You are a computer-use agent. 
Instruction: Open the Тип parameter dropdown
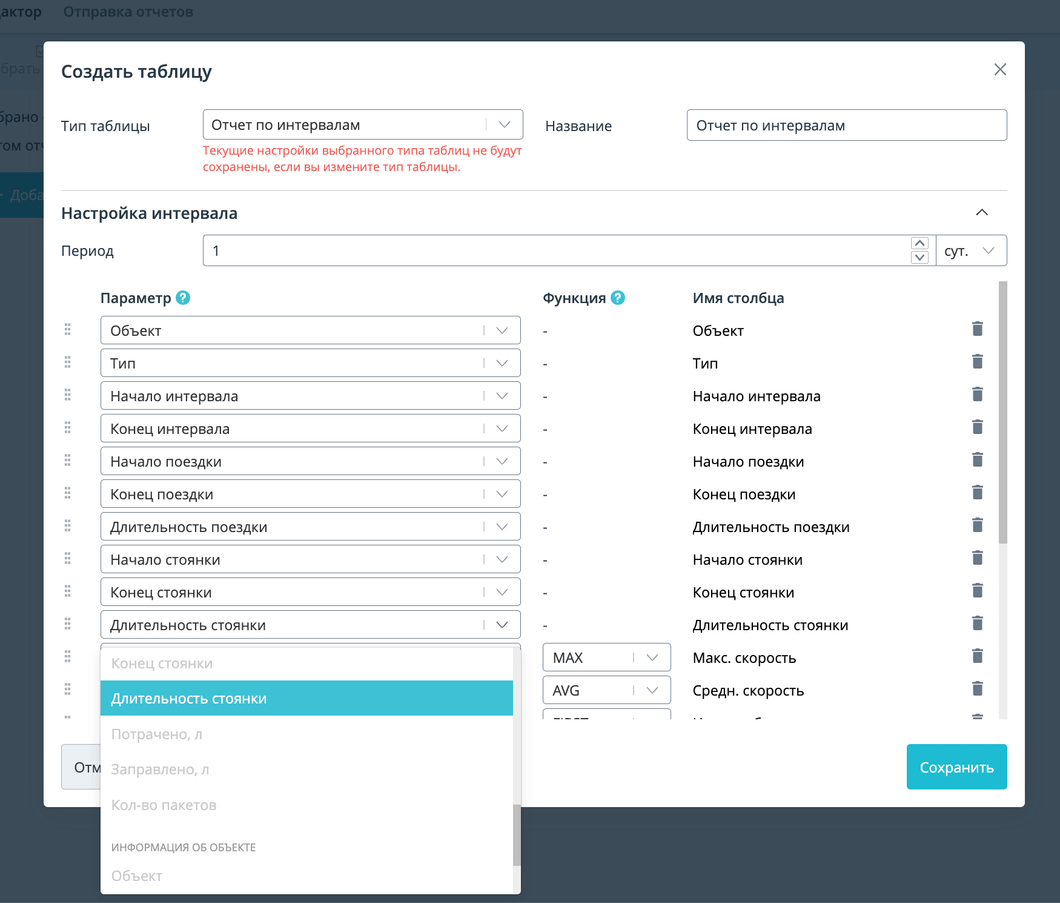[x=310, y=363]
